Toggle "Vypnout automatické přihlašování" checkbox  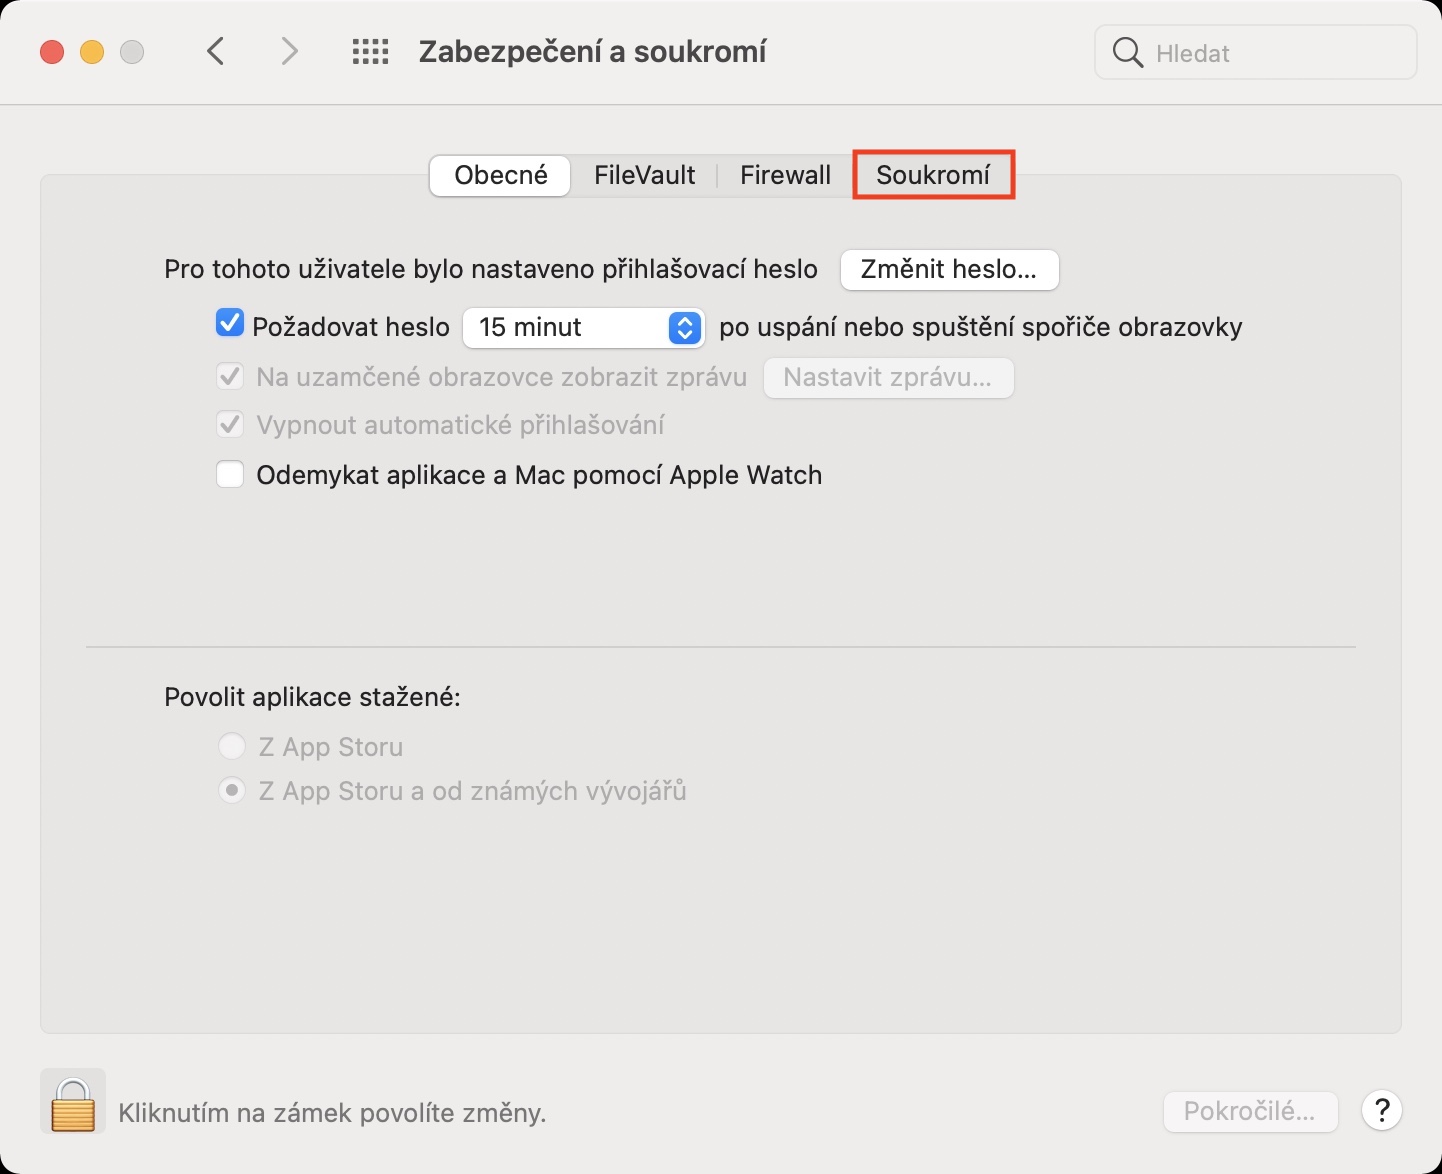pyautogui.click(x=230, y=425)
